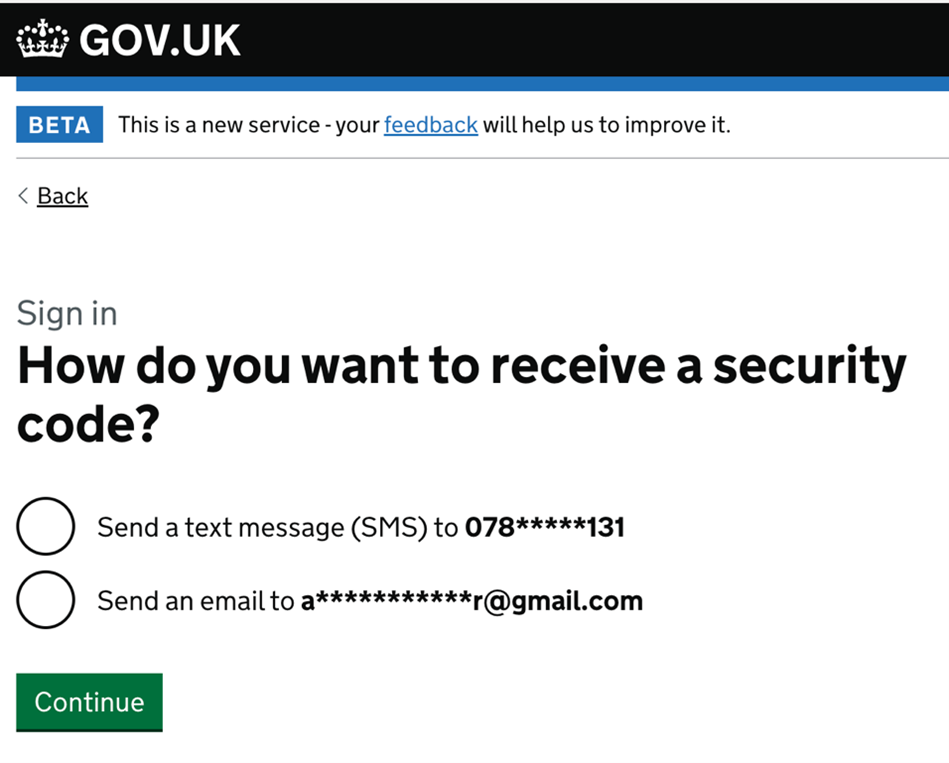Screen dimensions: 949x763
Task: Click the "Send a text message (SMS) to" label
Action: coord(277,527)
